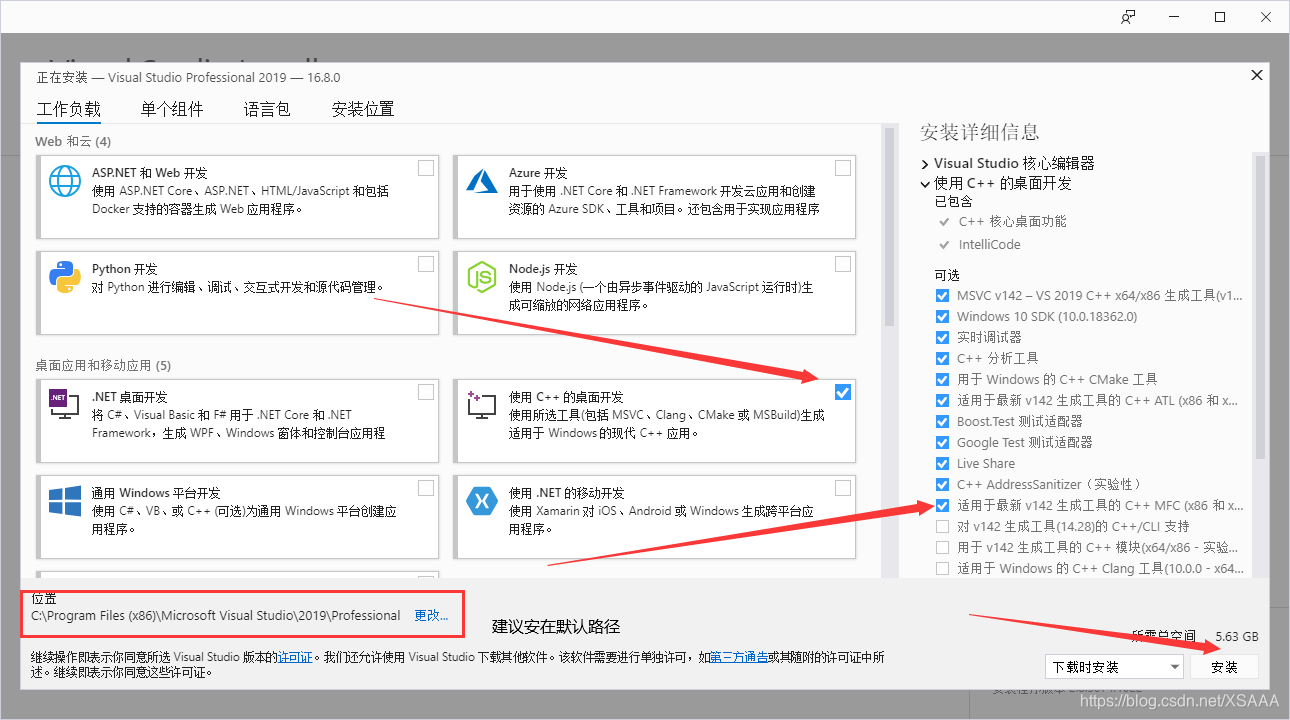Open the 许可证 link
This screenshot has height=720, width=1290.
point(295,658)
